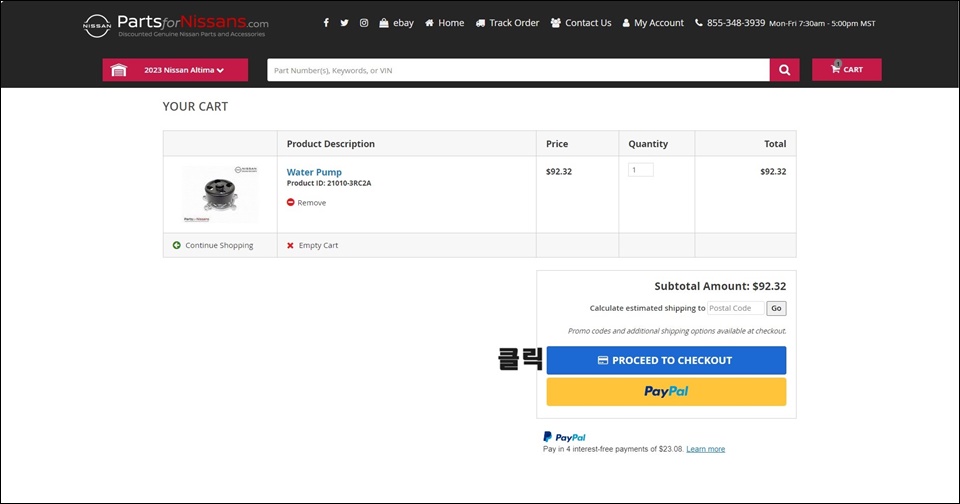Image resolution: width=960 pixels, height=504 pixels.
Task: Click the red remove minus icon
Action: (291, 202)
